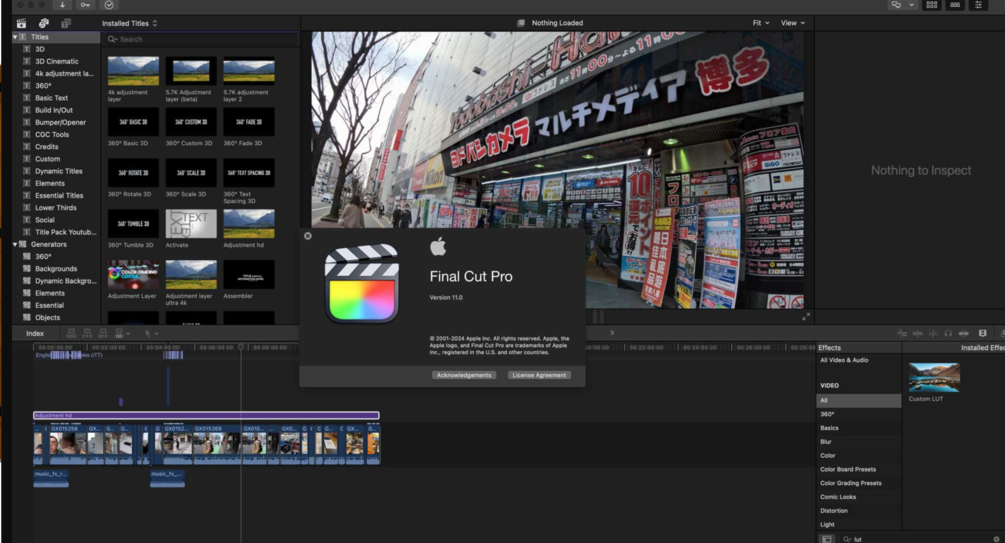Screen dimensions: 1005x543
Task: Open the timeline Index button
Action: tap(35, 333)
